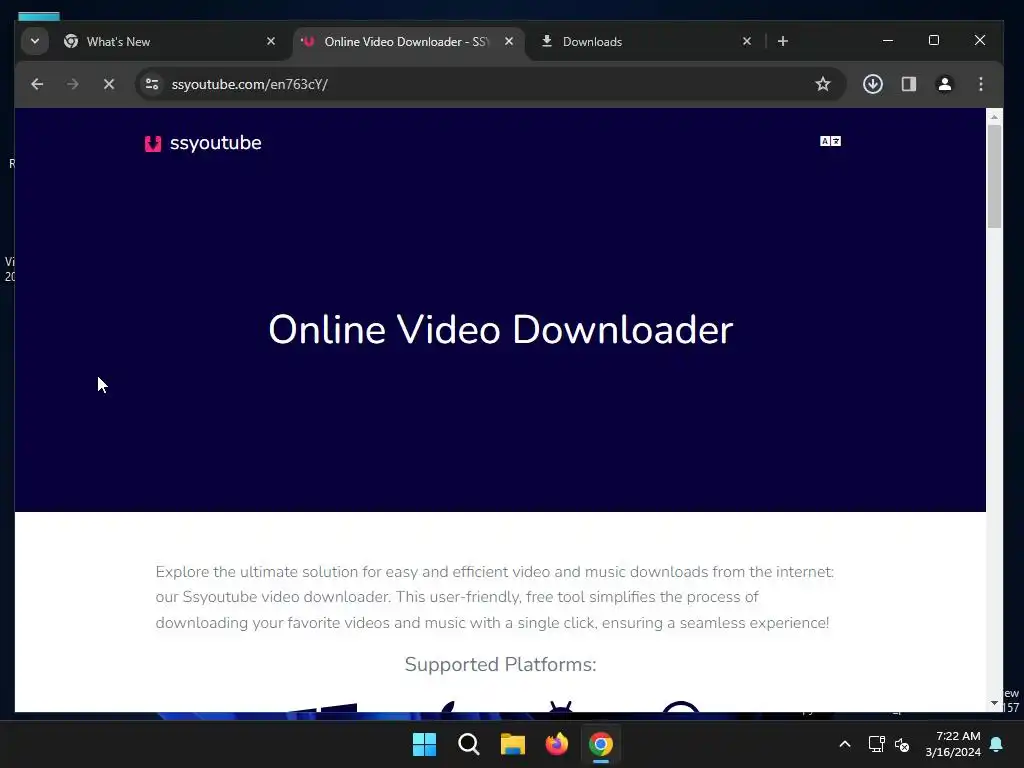This screenshot has width=1024, height=768.
Task: Open Chrome three-dot menu
Action: 981,84
